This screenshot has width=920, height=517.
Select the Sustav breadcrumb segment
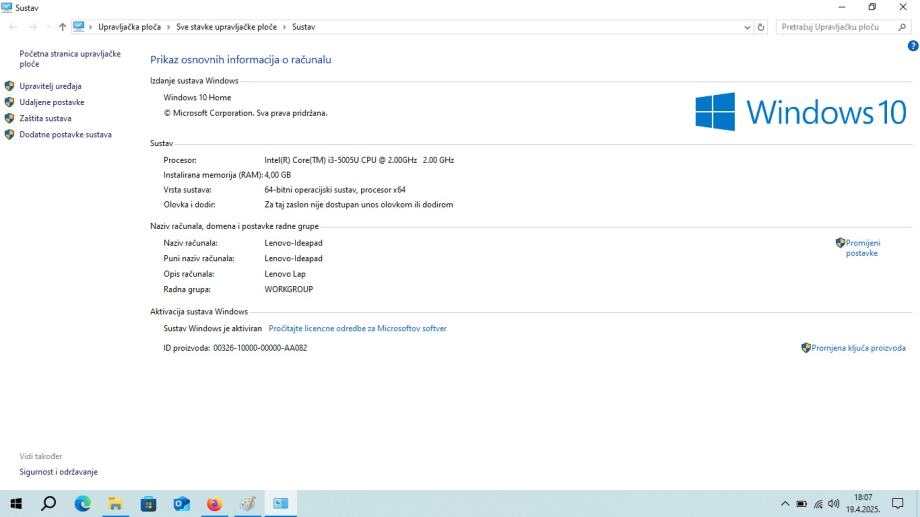coord(303,27)
